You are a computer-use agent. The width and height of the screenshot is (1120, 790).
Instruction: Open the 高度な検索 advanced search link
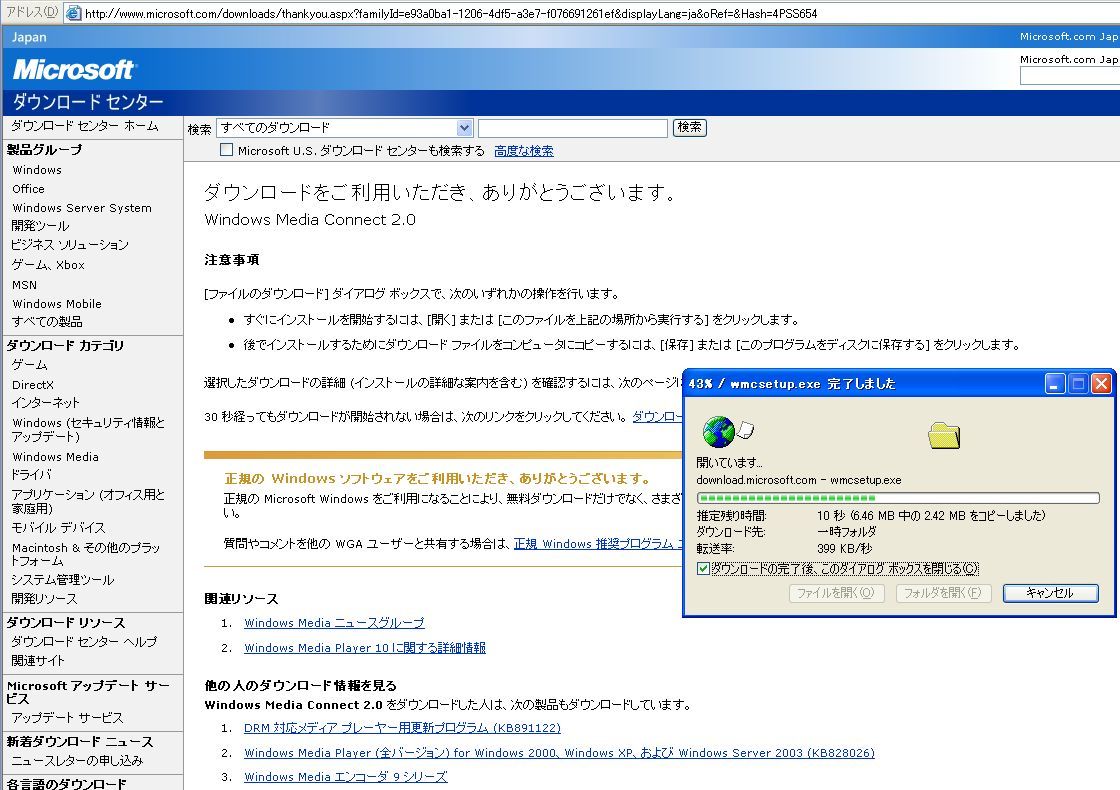pos(524,151)
